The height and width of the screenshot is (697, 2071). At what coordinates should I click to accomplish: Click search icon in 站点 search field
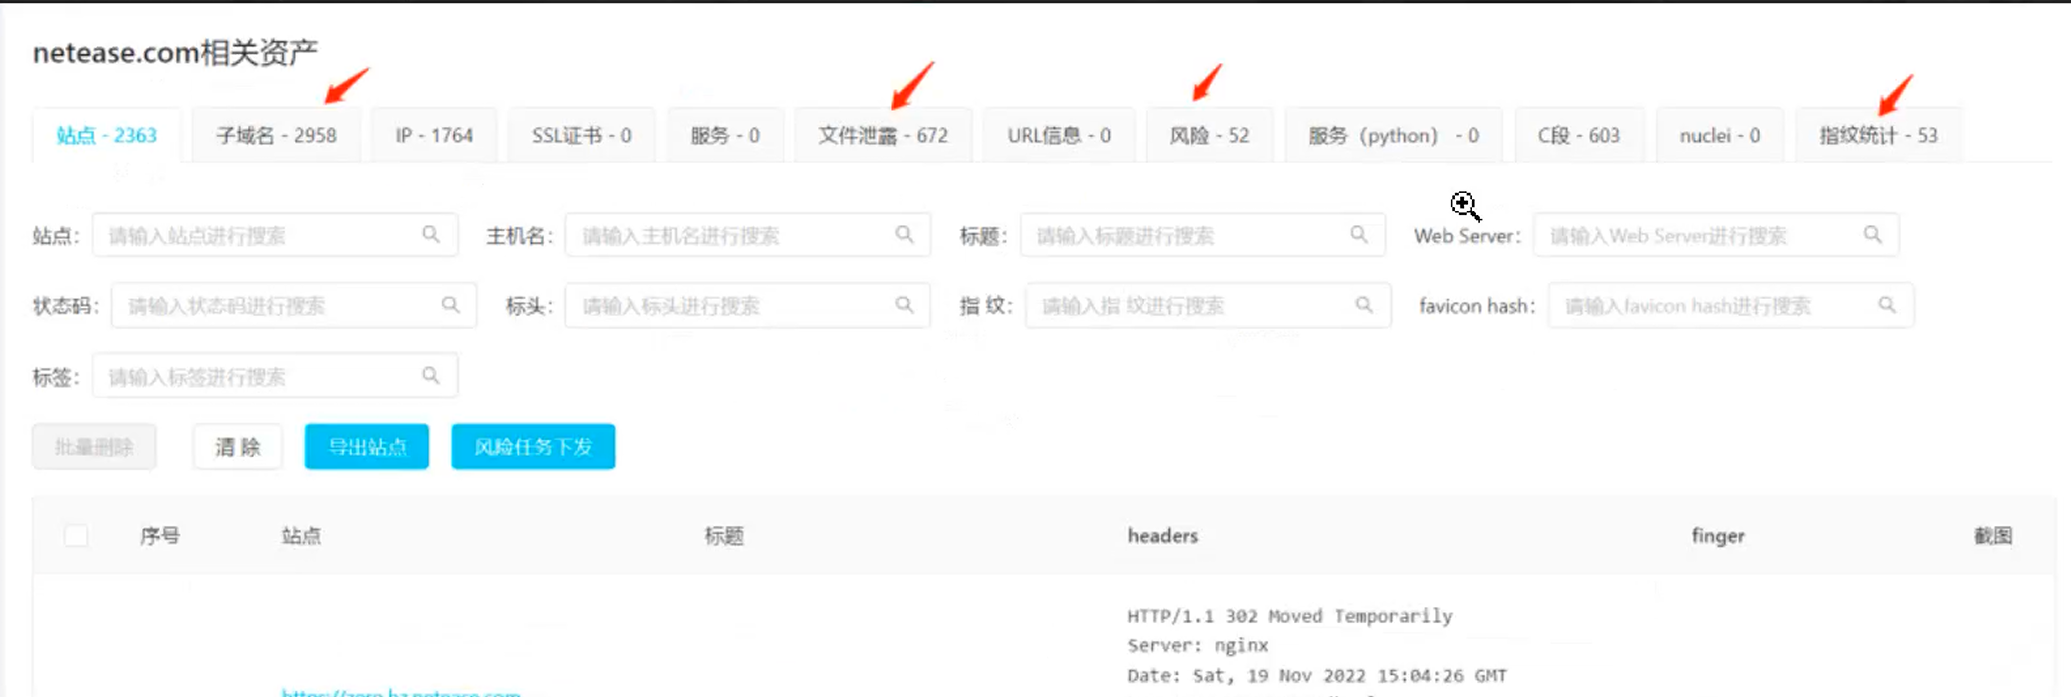pos(431,235)
